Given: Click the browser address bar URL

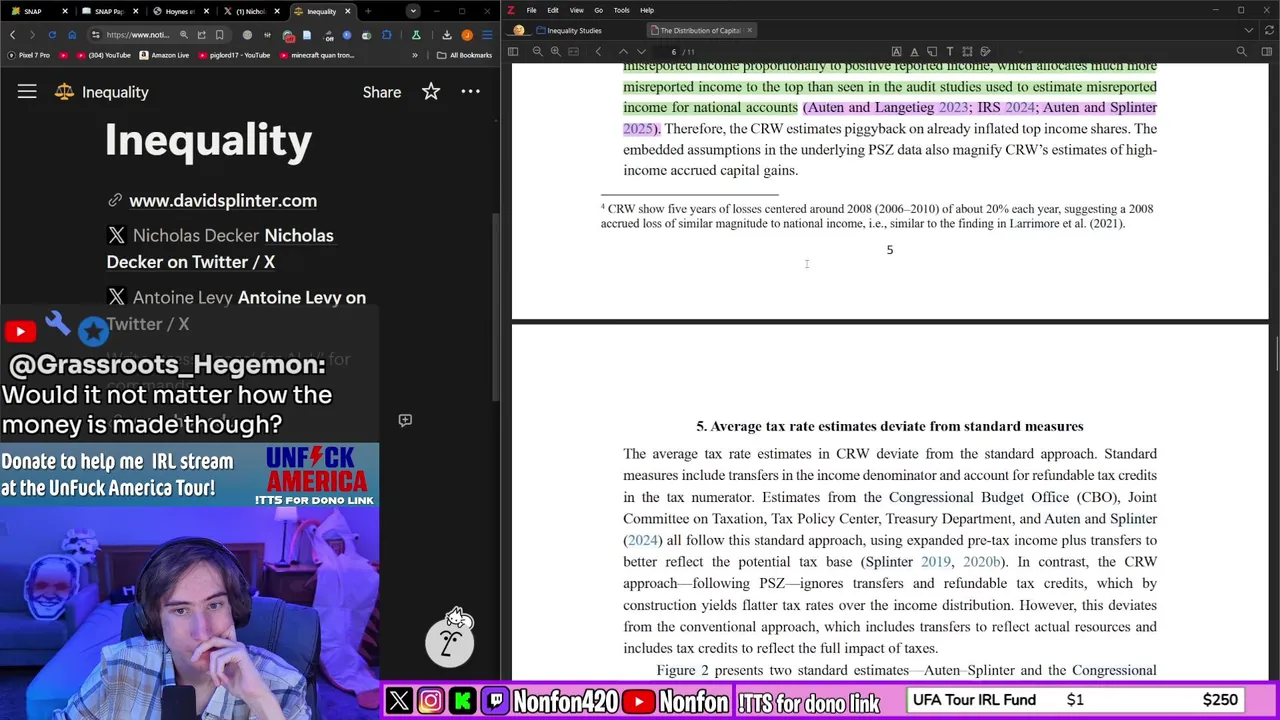Looking at the screenshot, I should point(137,35).
